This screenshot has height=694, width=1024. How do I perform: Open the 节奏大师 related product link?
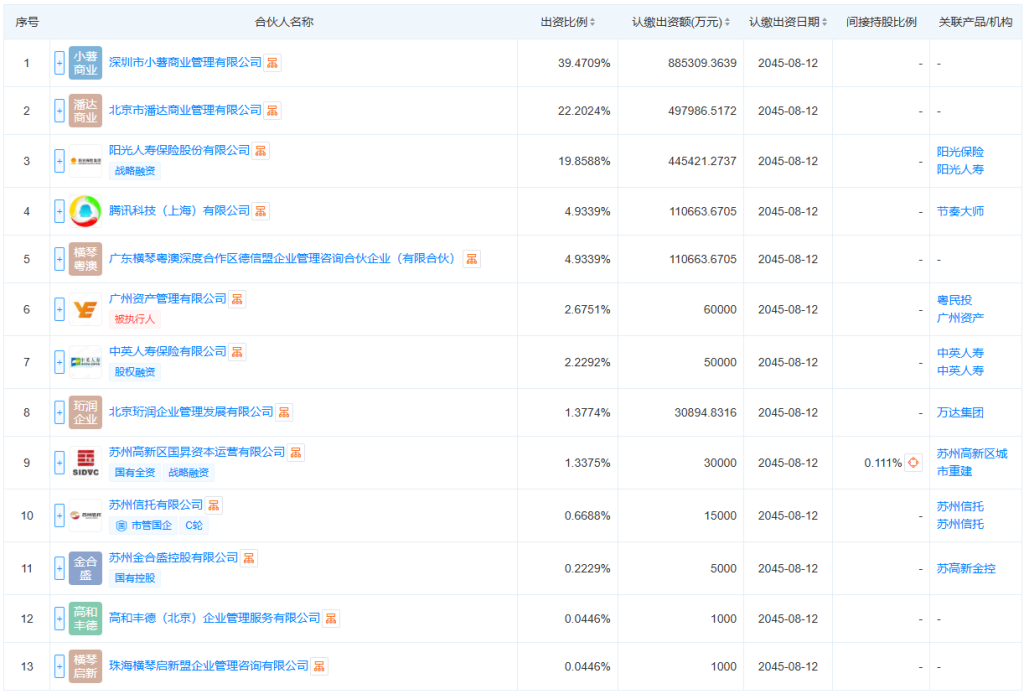(960, 211)
